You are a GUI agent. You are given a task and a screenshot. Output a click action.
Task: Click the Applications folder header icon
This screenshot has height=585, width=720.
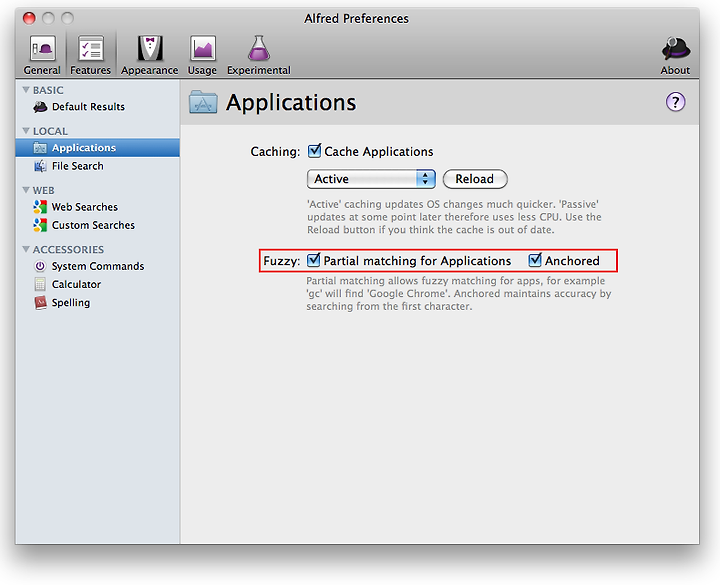click(203, 102)
